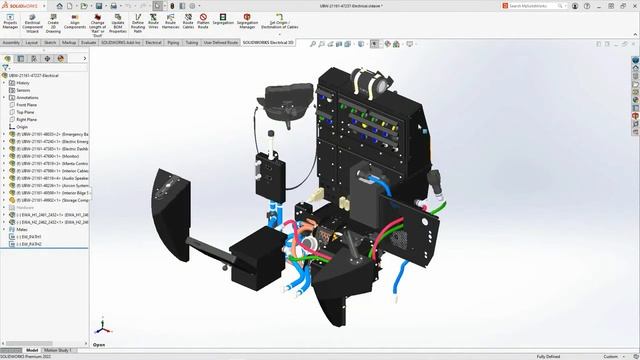Screen dimensions: 640x360
Task: Click the Flatten Route tool
Action: pyautogui.click(x=203, y=21)
